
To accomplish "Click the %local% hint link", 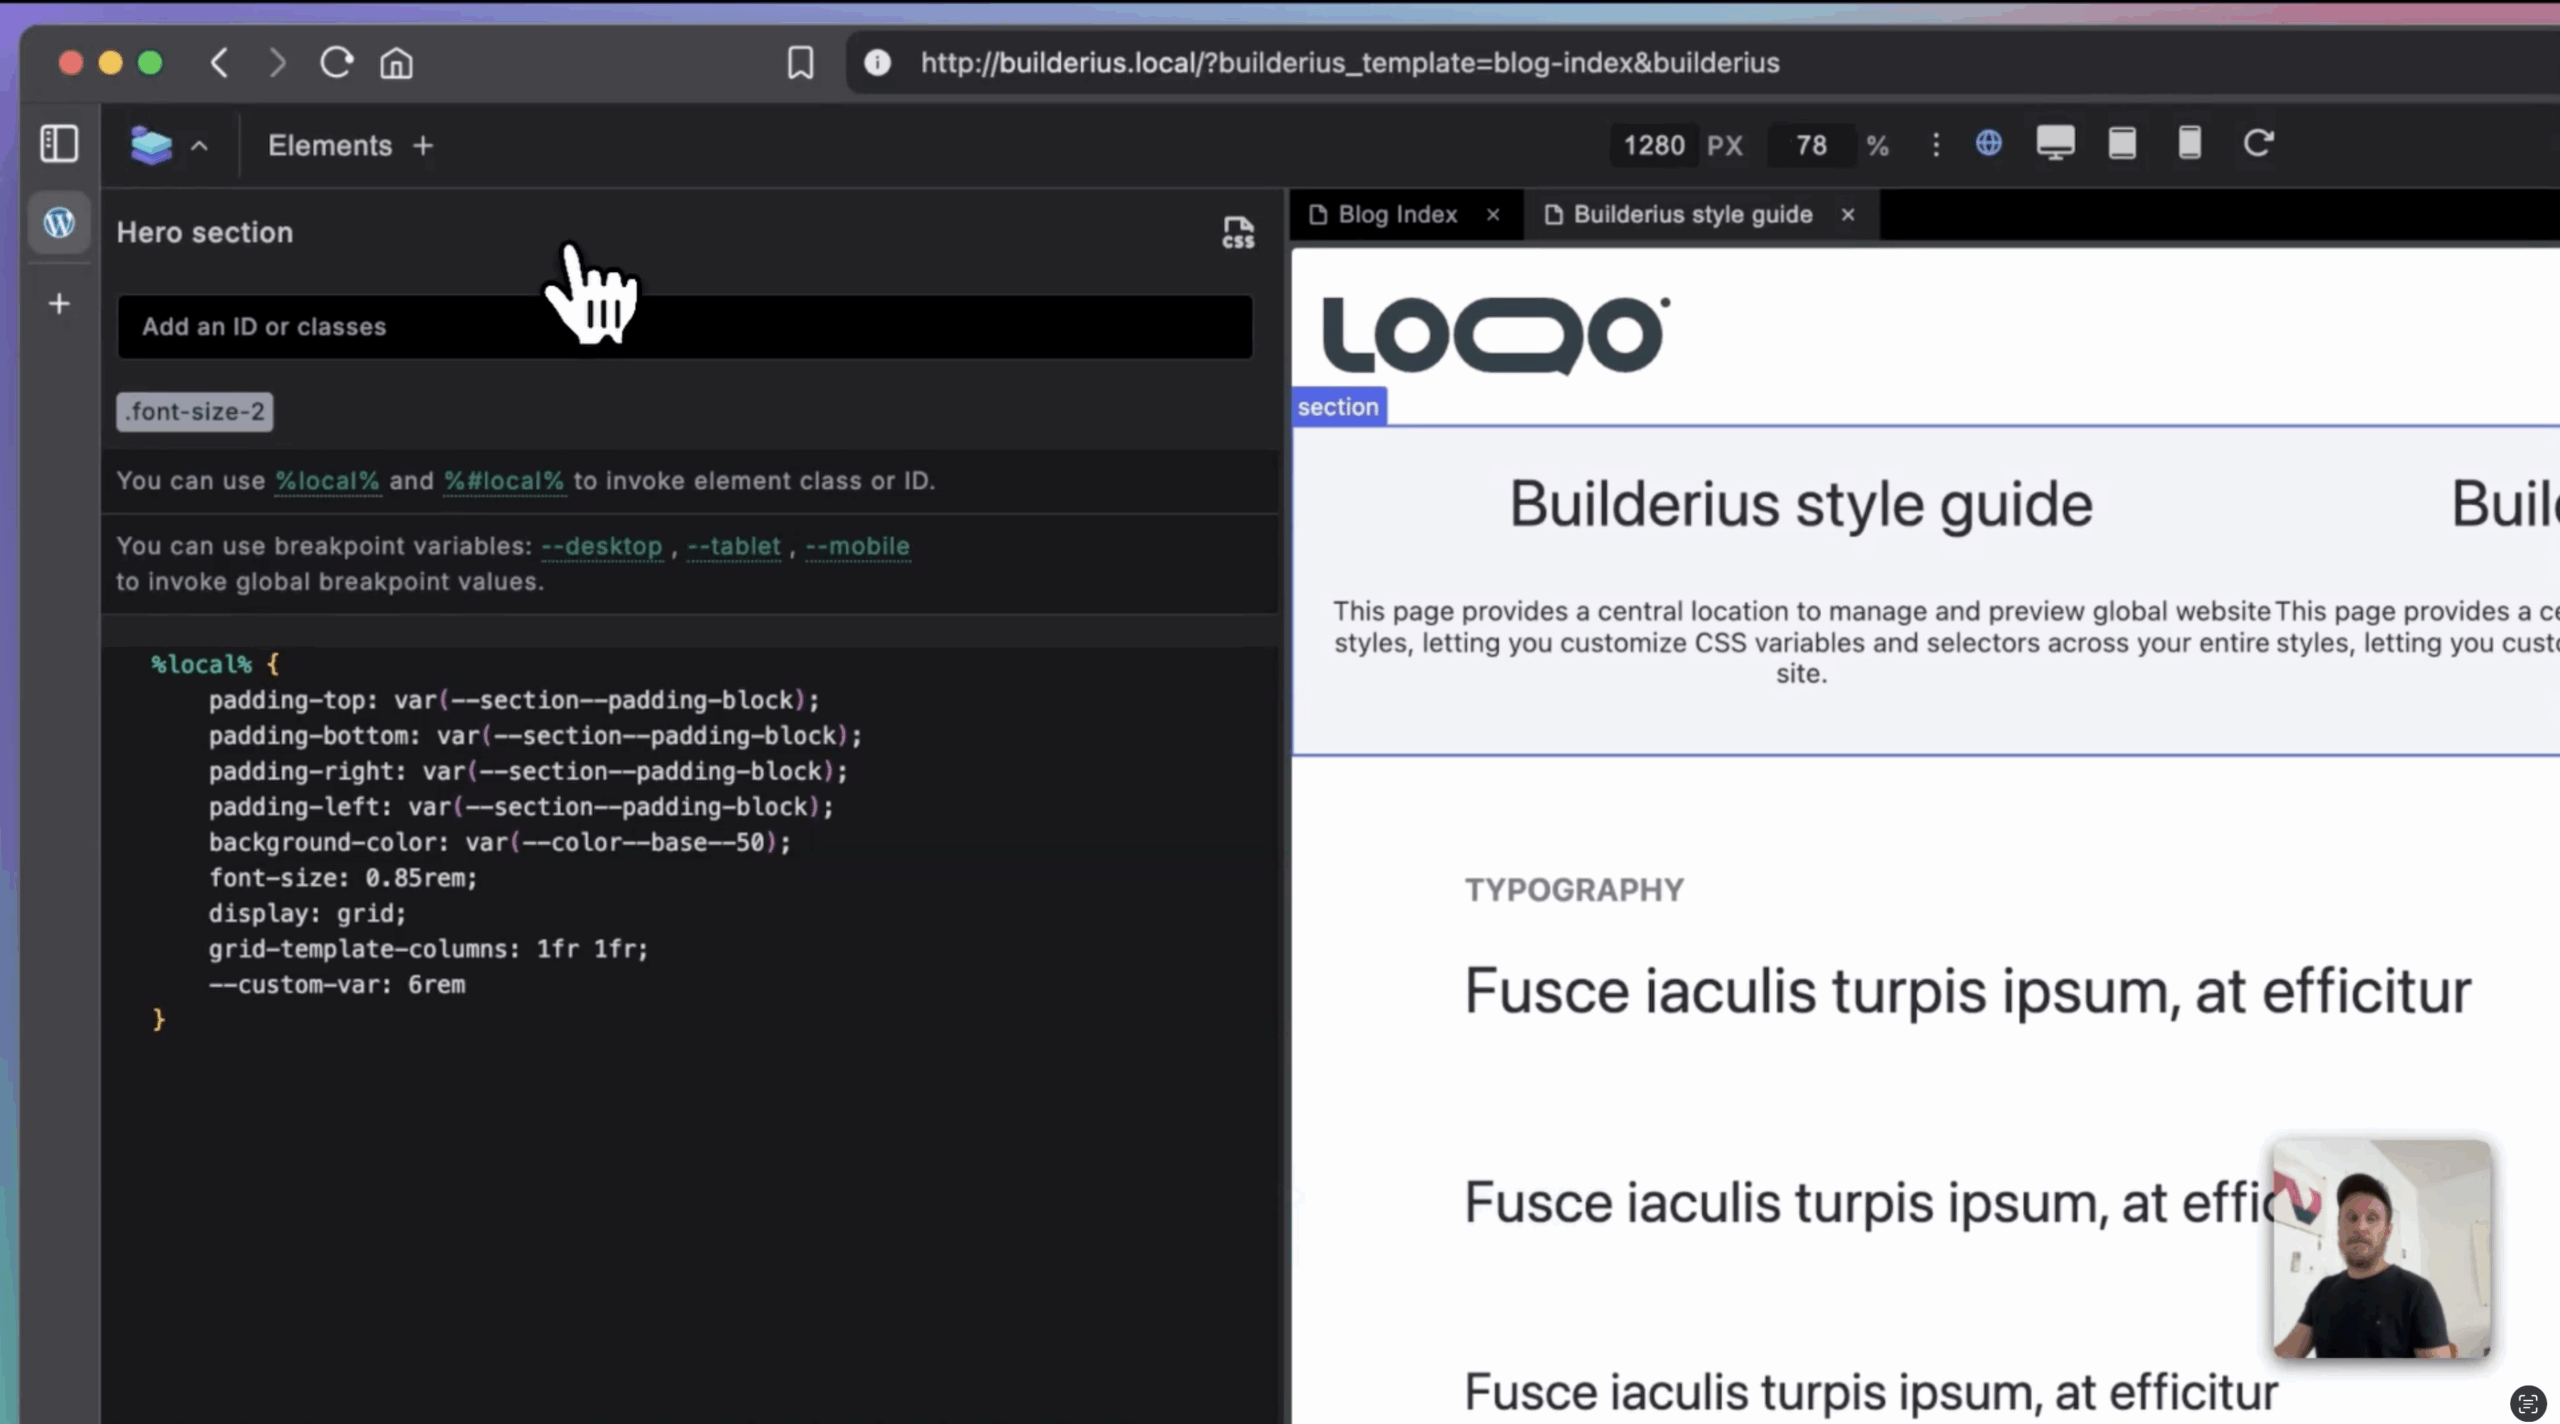I will (327, 481).
